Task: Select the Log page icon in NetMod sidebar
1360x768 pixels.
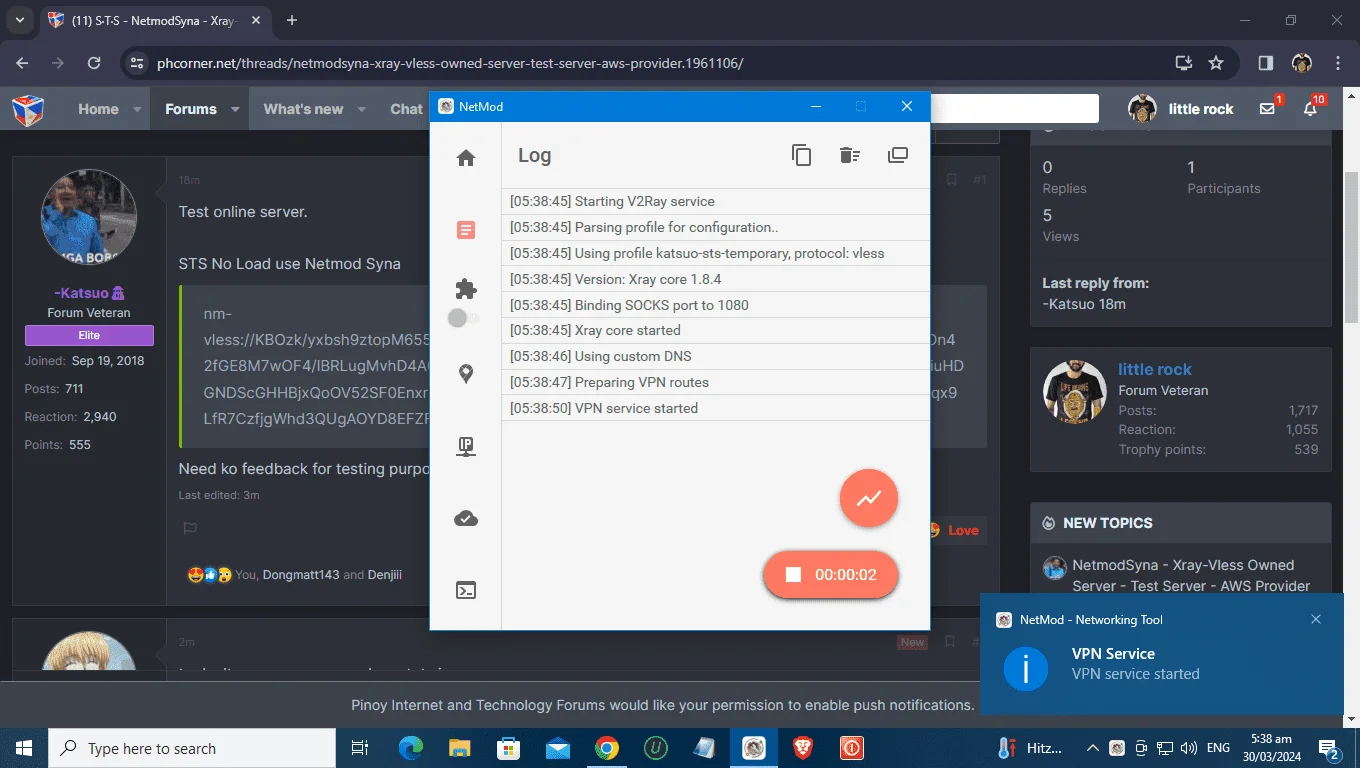Action: 466,230
